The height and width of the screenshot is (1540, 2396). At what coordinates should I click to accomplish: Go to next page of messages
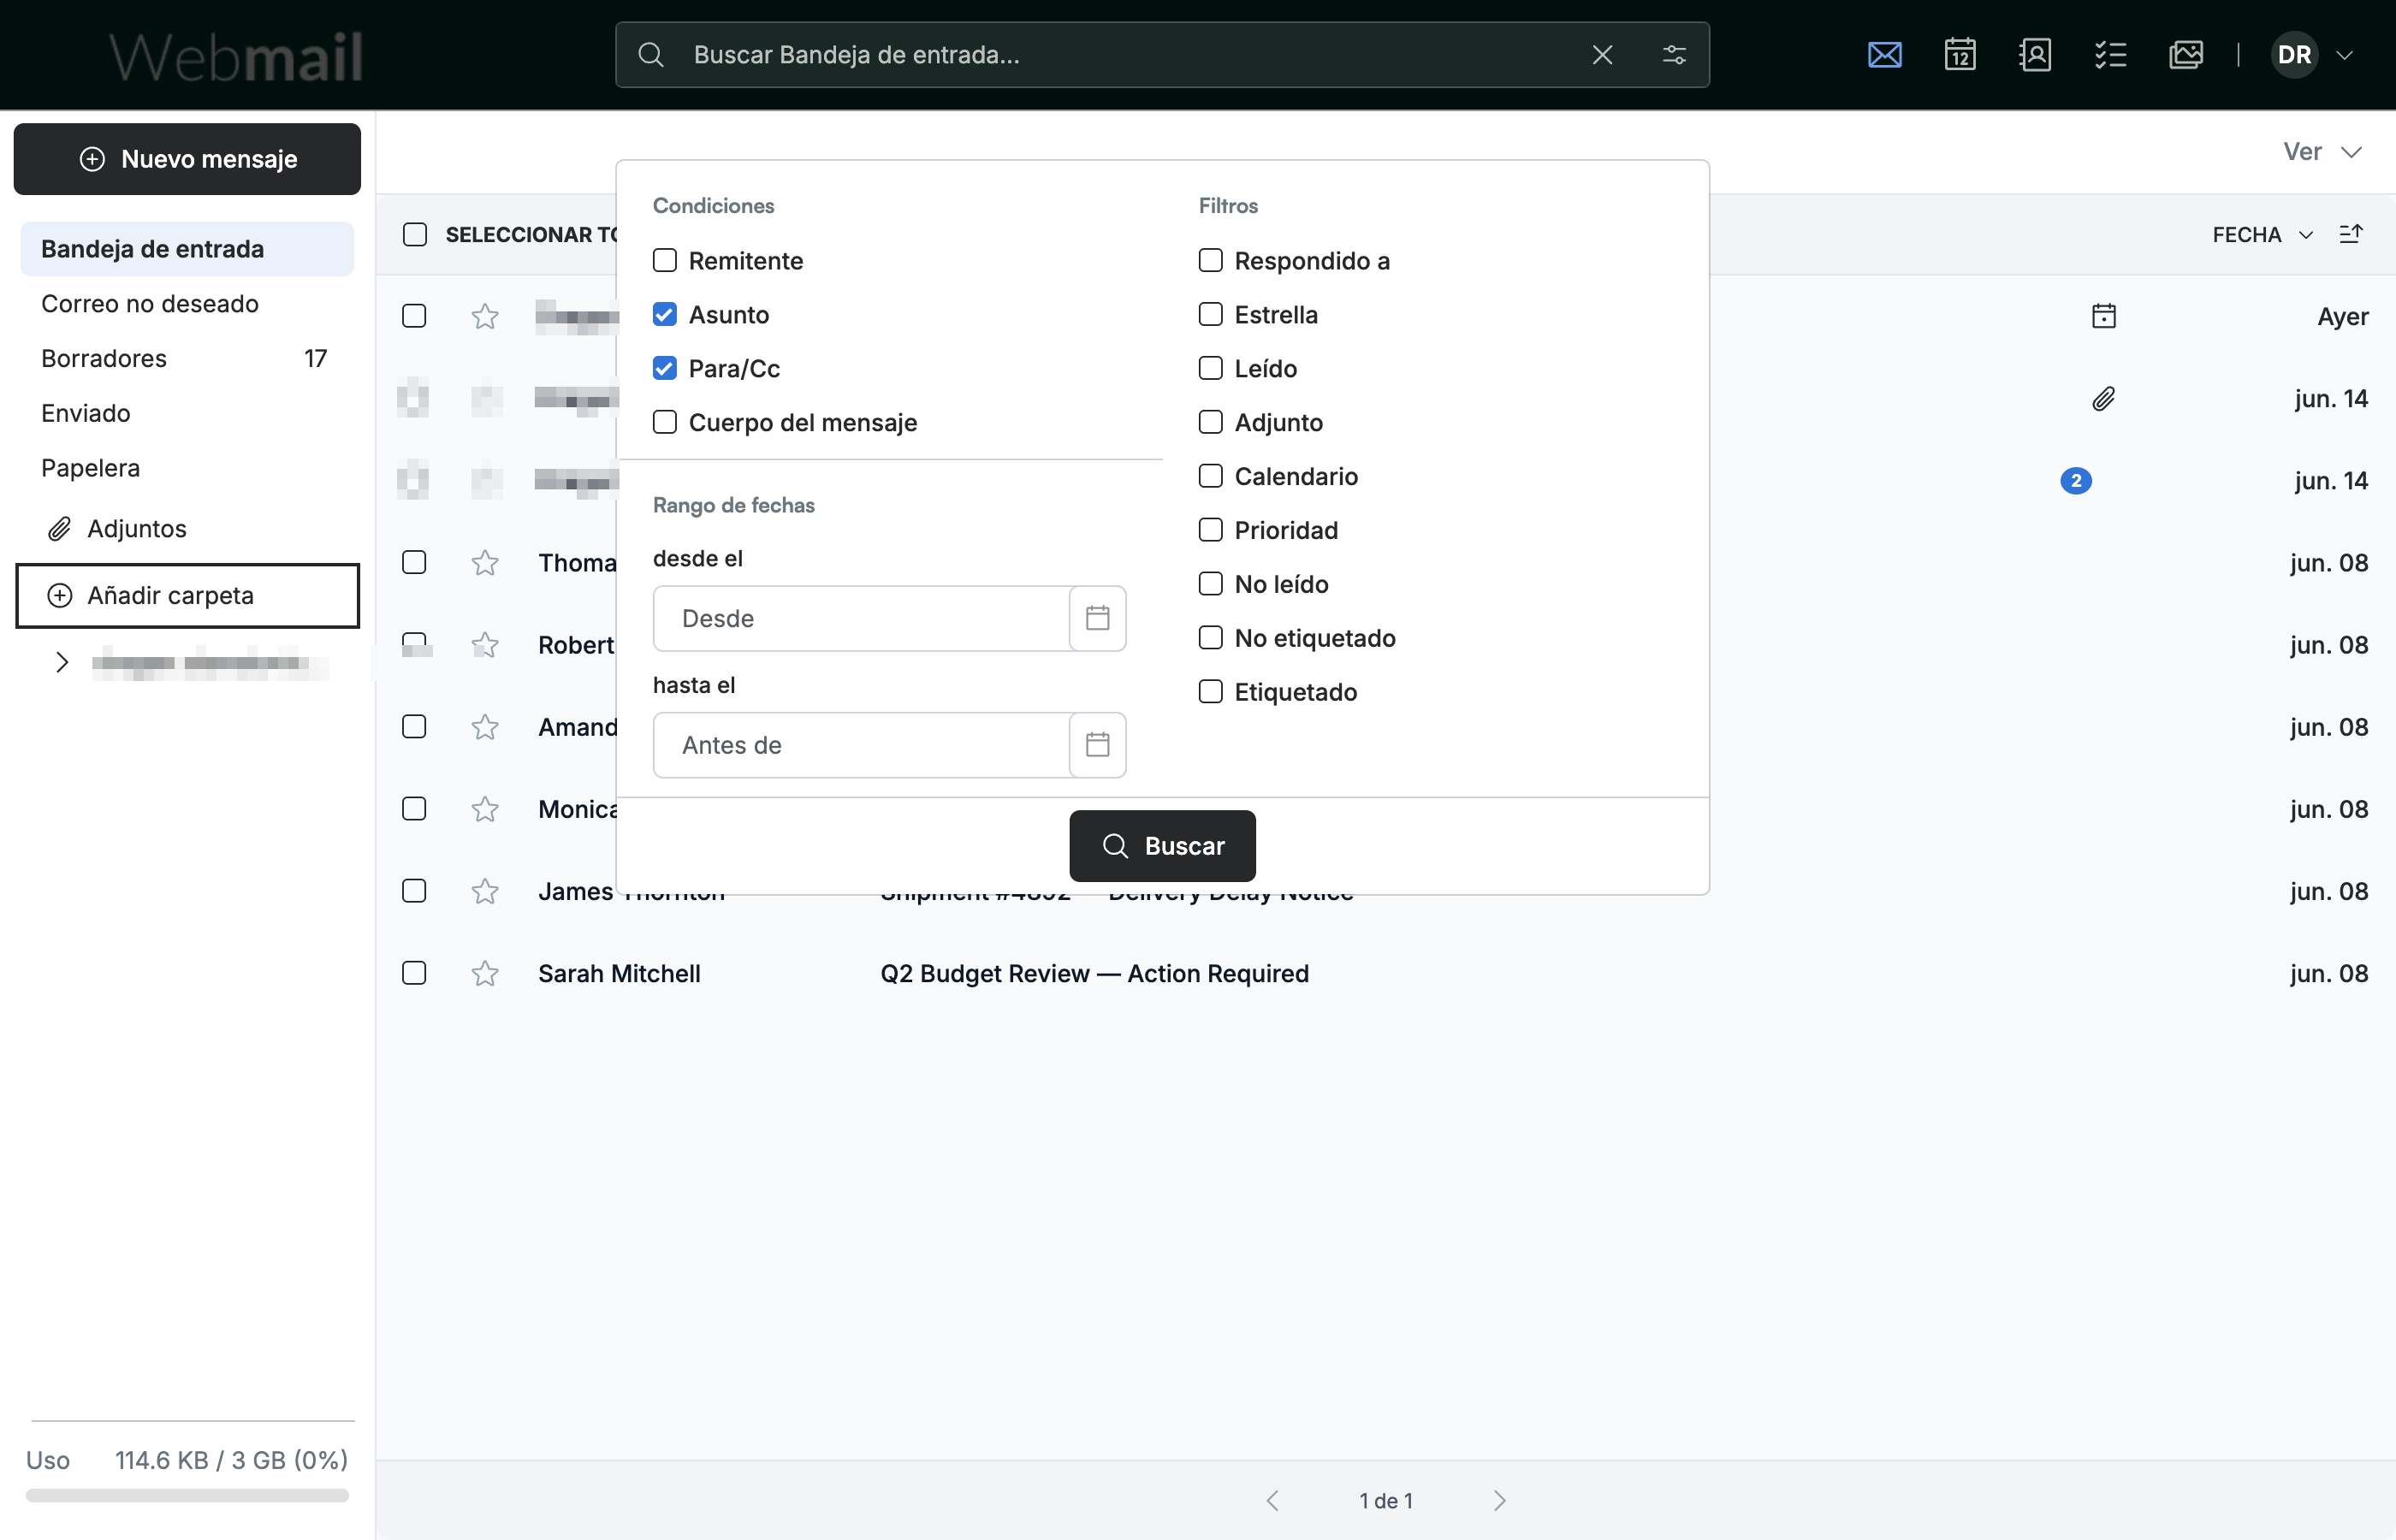(1499, 1500)
